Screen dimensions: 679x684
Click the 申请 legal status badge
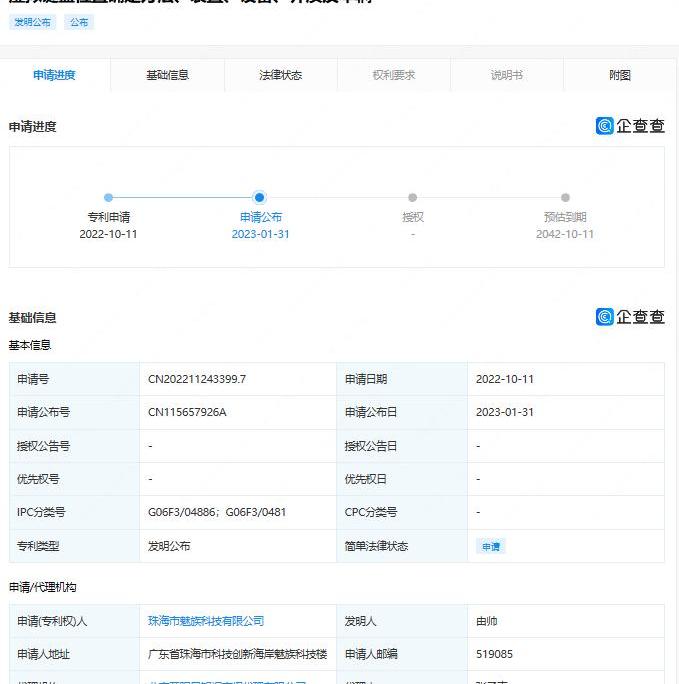[491, 546]
